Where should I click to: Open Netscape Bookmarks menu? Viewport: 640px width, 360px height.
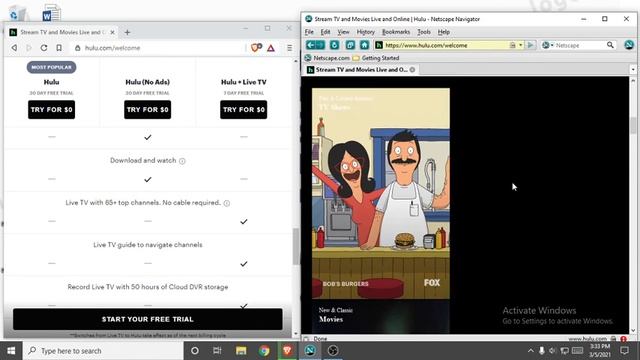pyautogui.click(x=396, y=32)
